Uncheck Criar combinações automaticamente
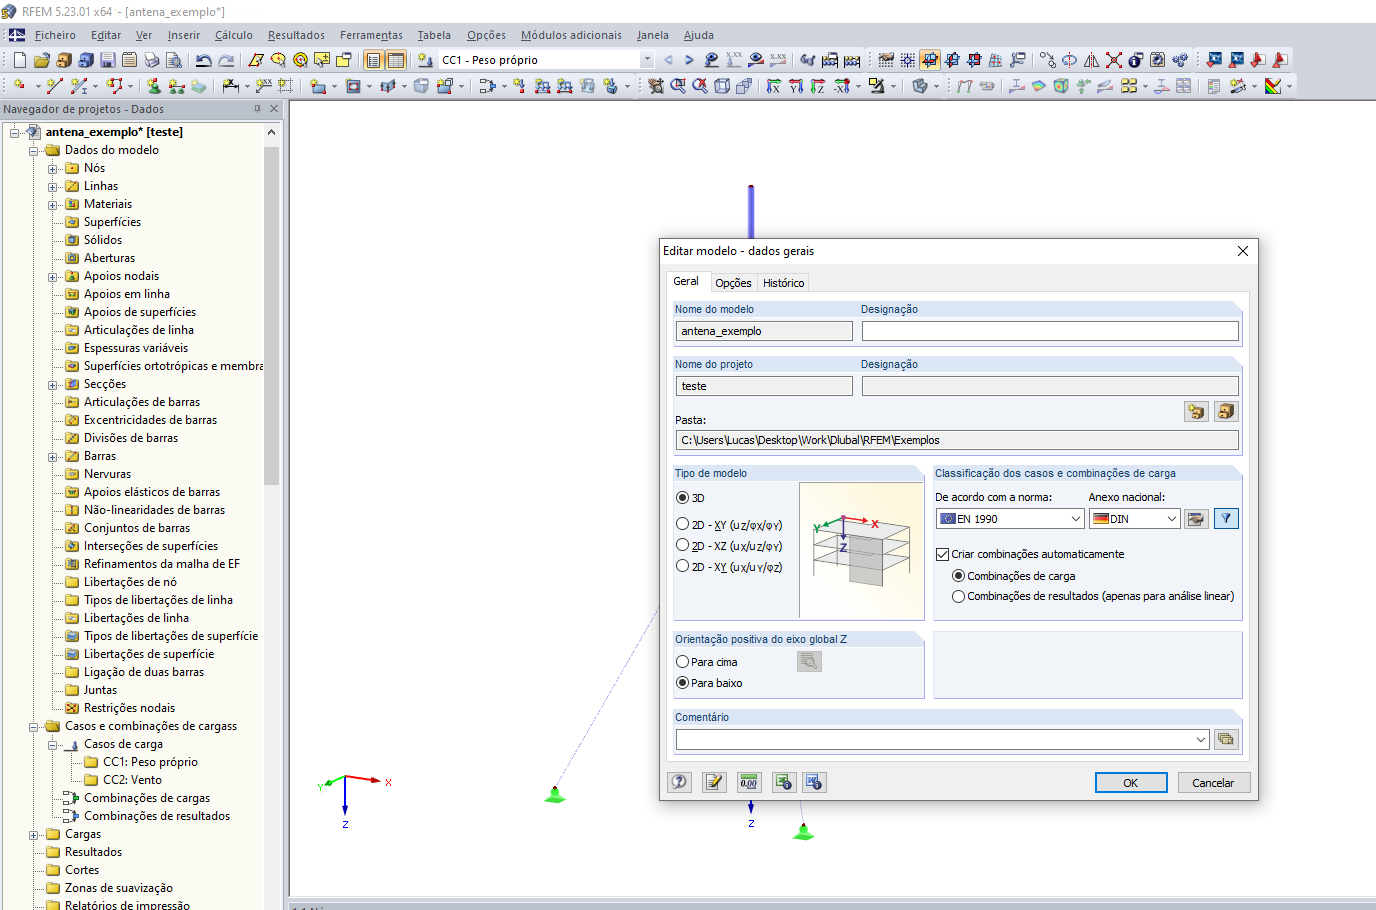This screenshot has height=910, width=1376. pyautogui.click(x=942, y=554)
